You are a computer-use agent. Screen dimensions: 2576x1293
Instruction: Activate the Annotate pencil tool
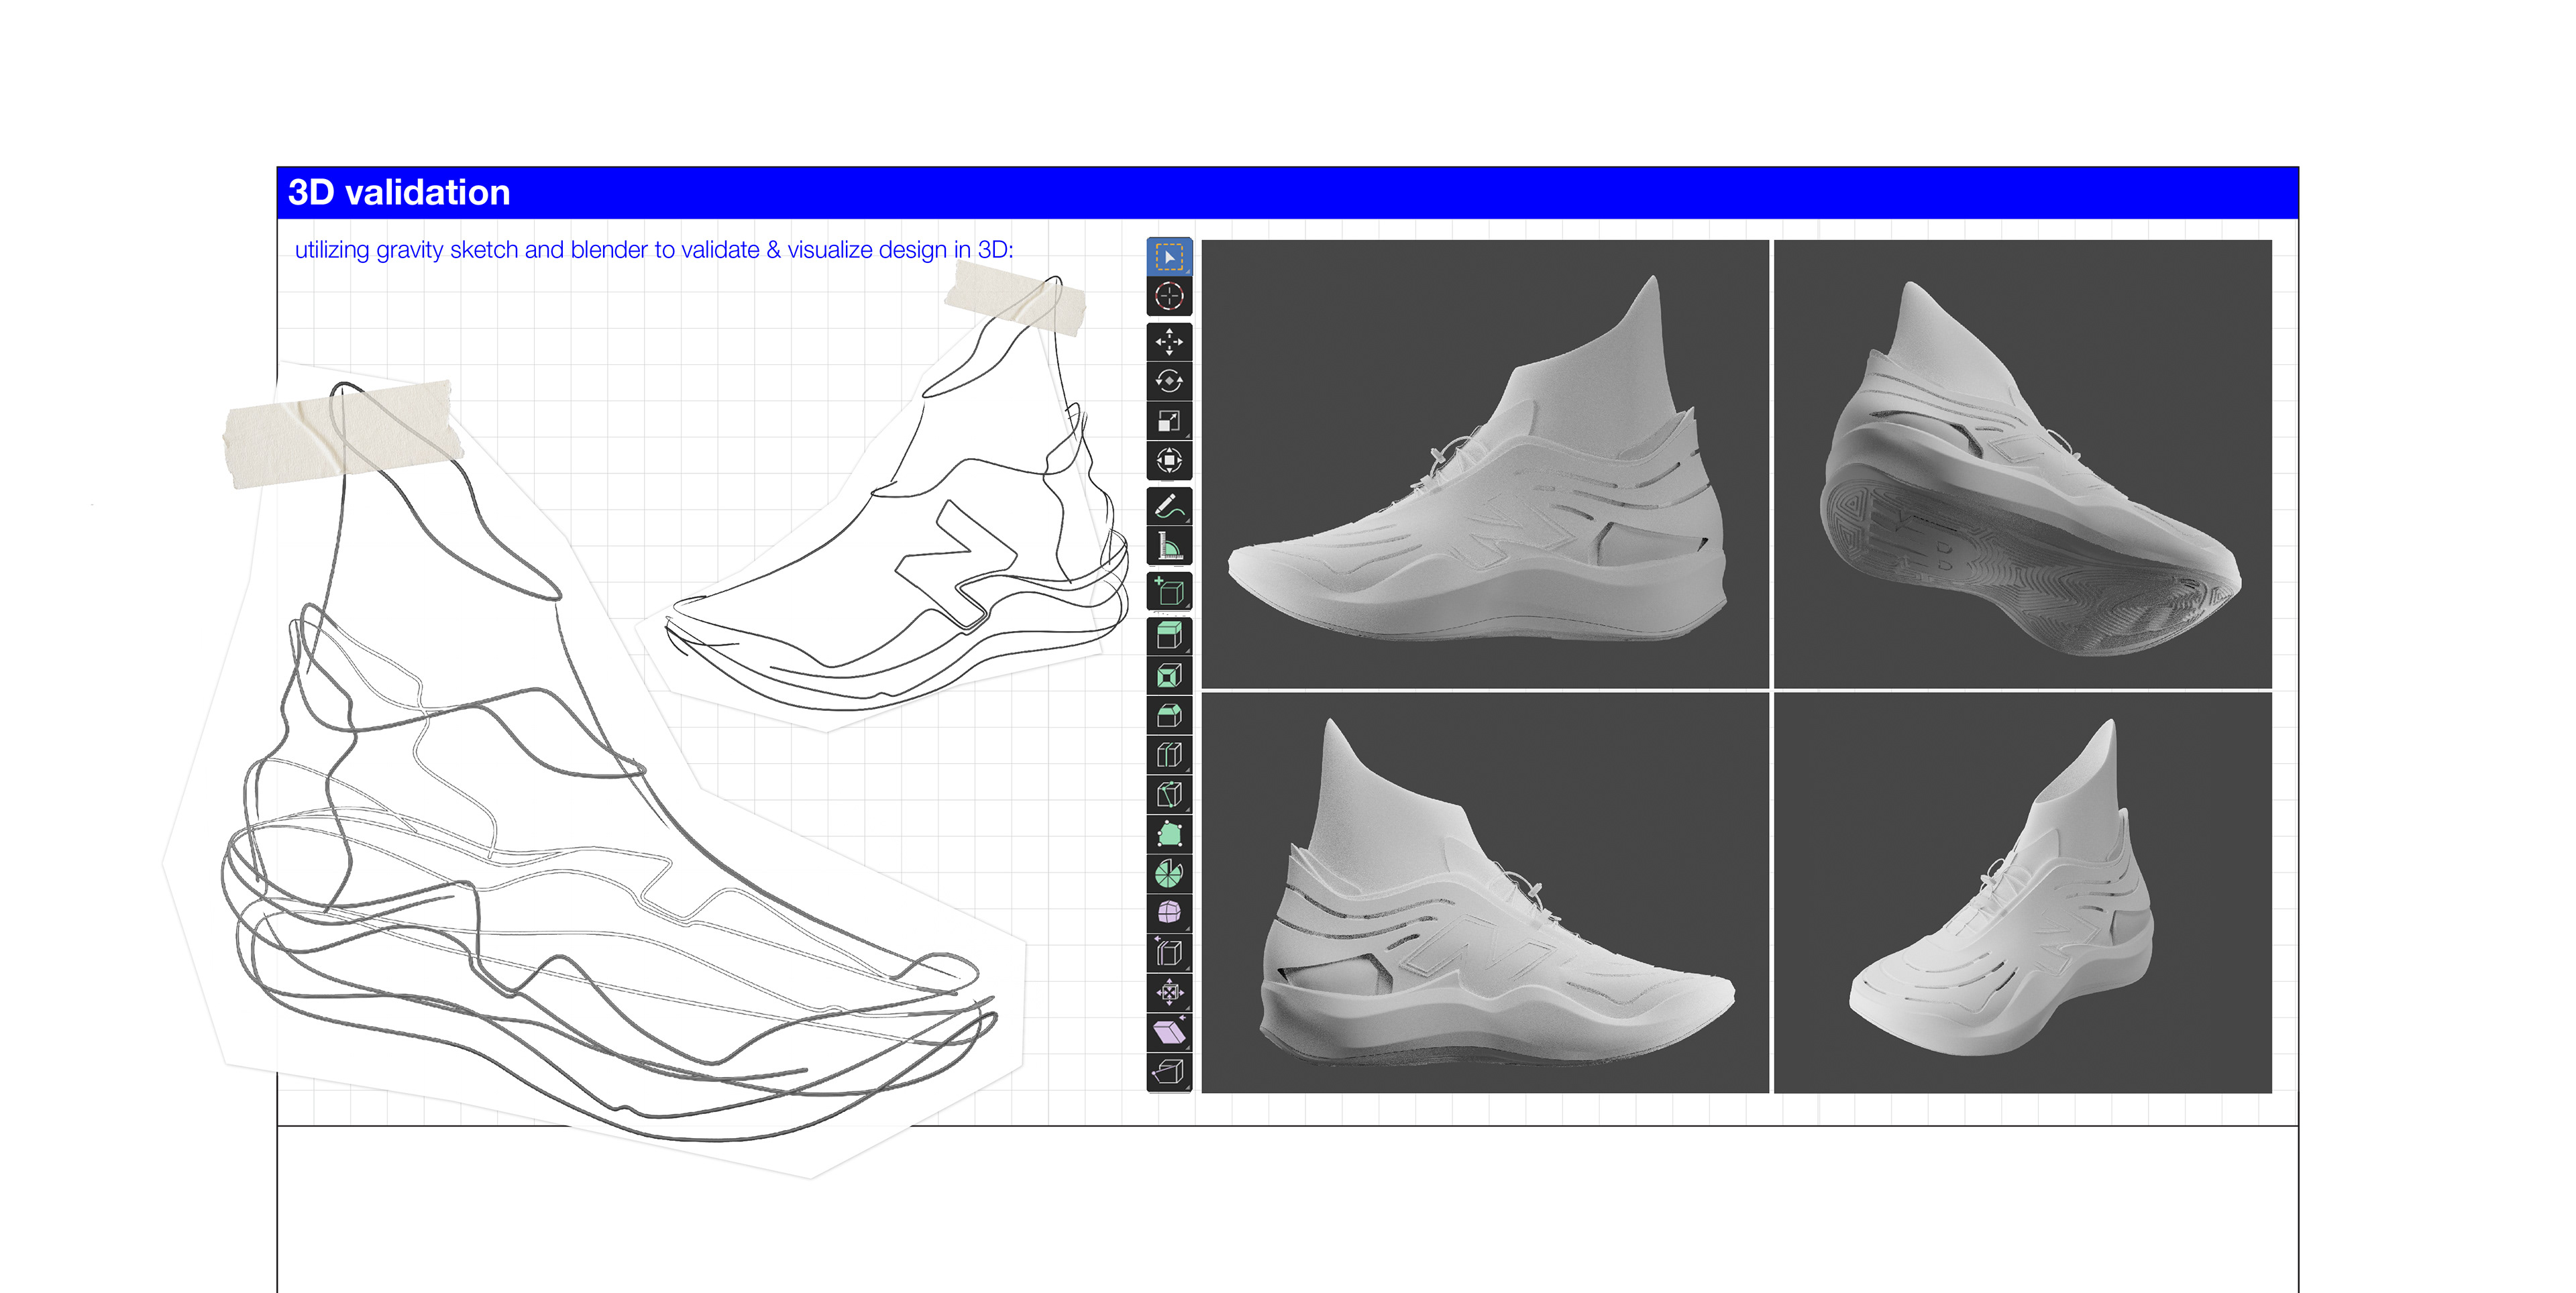pyautogui.click(x=1168, y=506)
